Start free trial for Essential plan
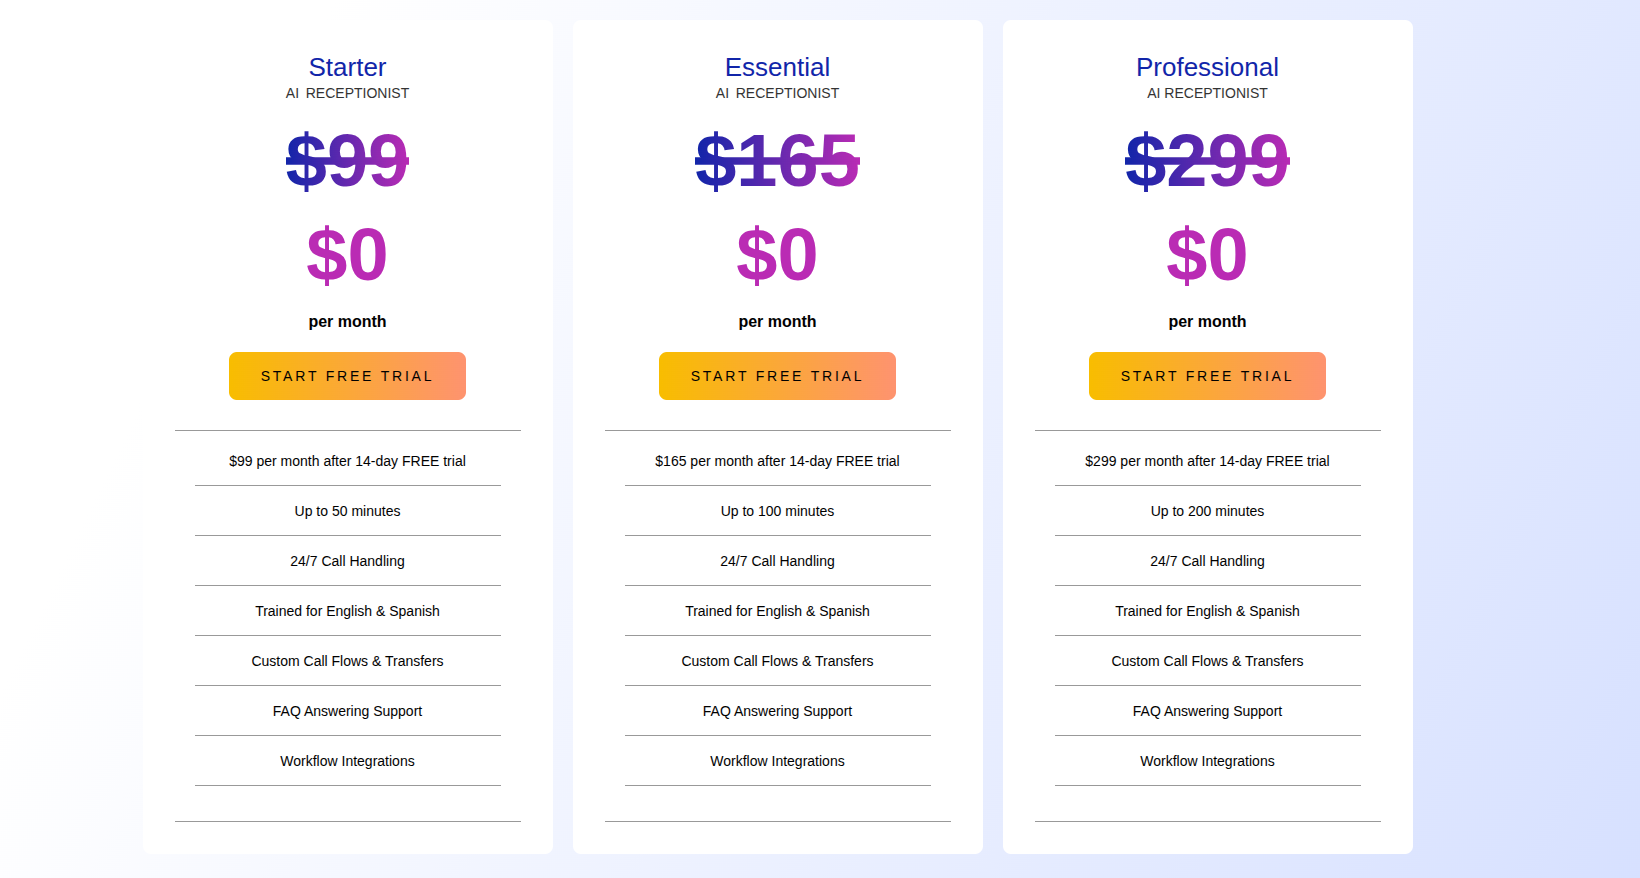1640x878 pixels. coord(777,376)
